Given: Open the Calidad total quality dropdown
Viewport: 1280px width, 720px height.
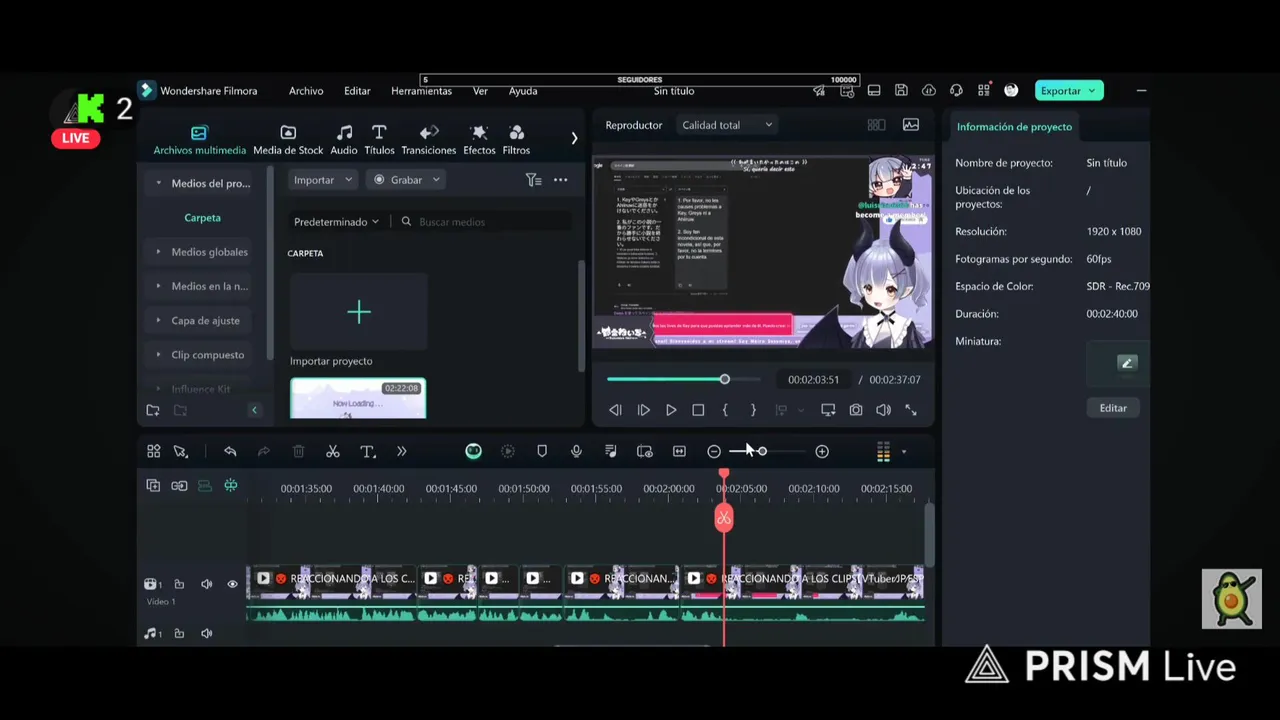Looking at the screenshot, I should (x=727, y=125).
